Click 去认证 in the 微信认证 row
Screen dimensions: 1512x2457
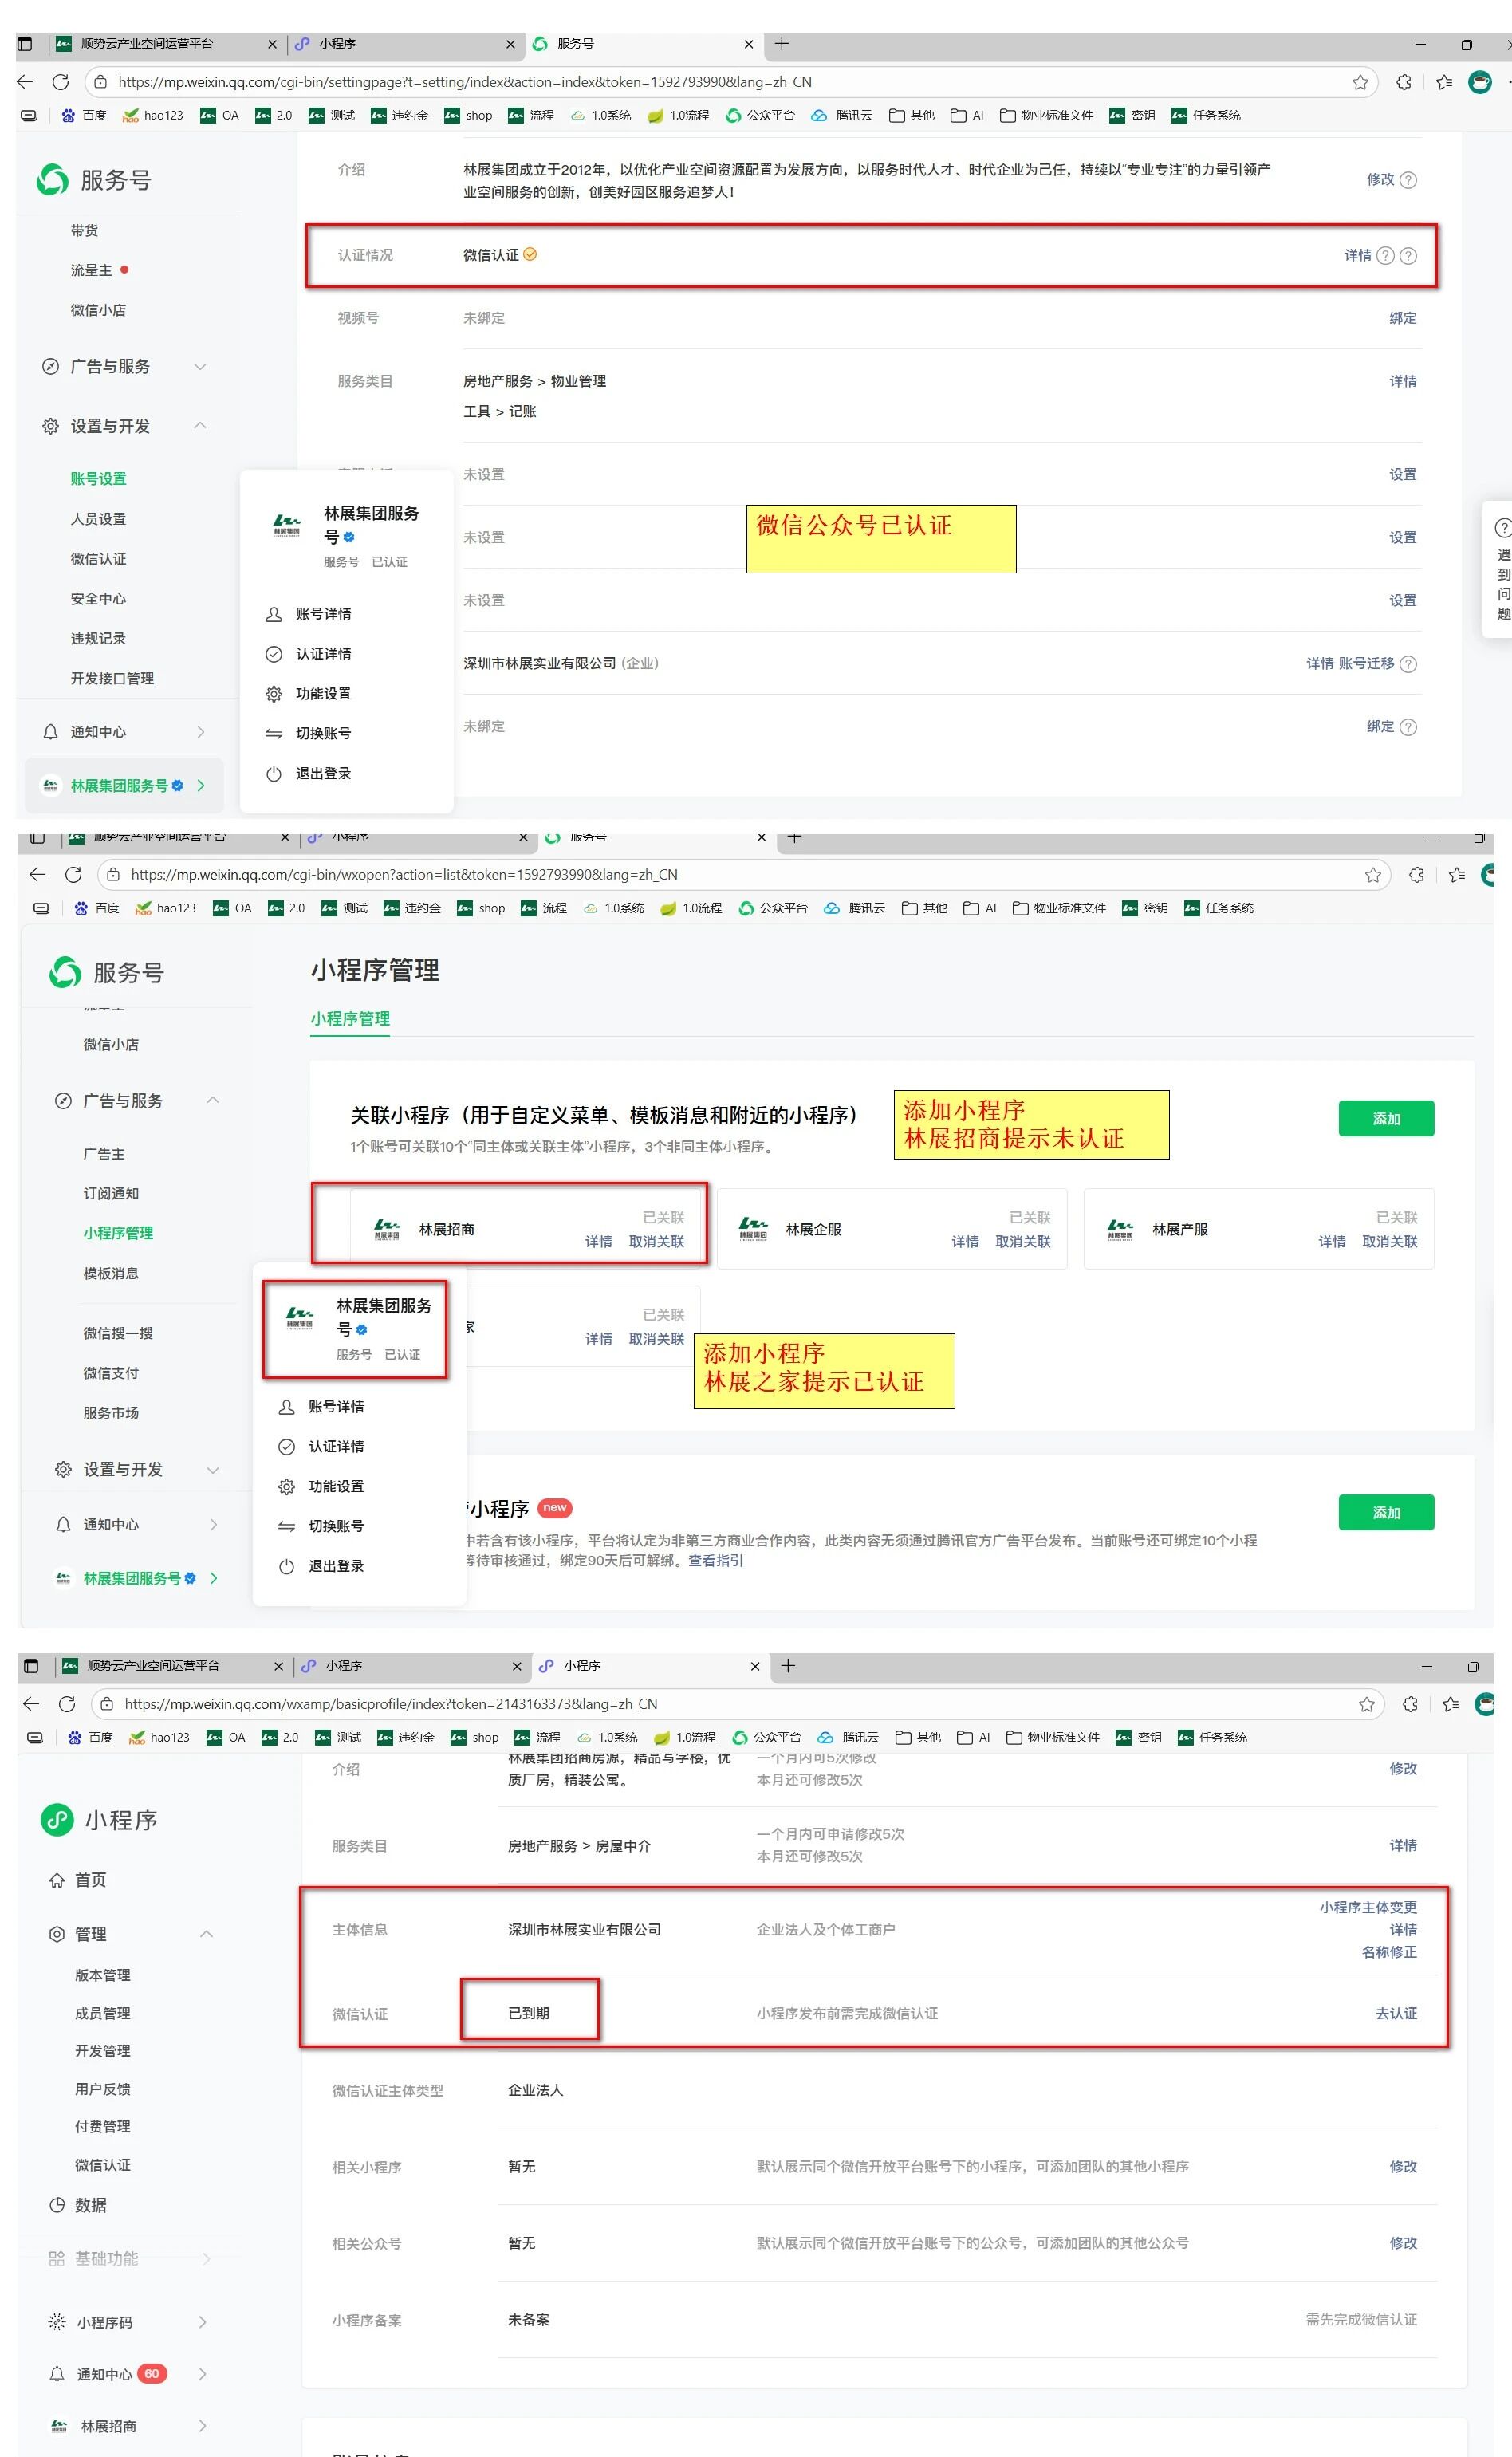coord(1397,2014)
